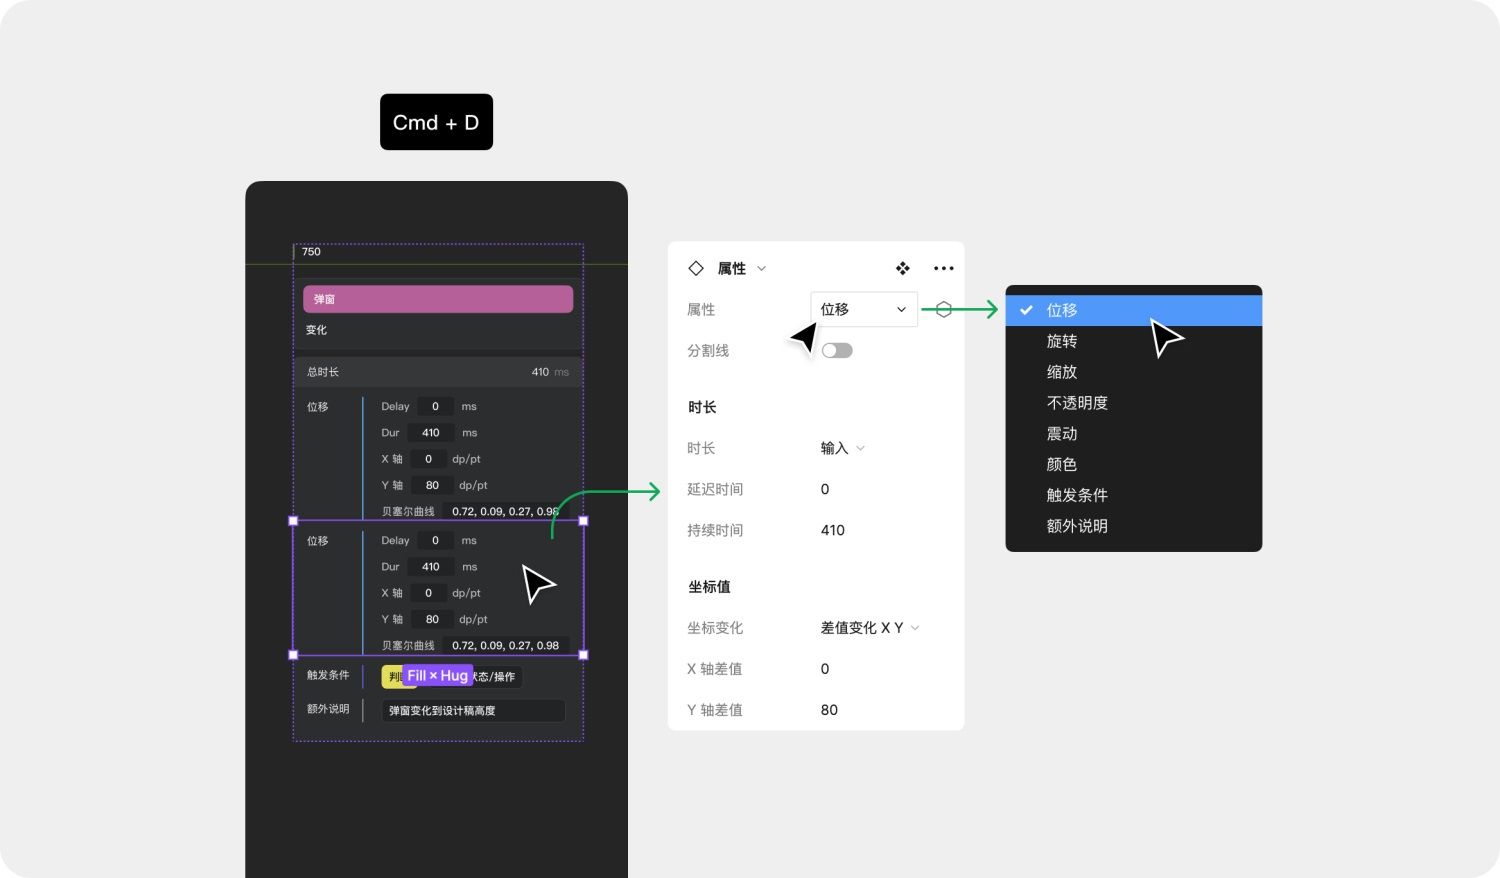The image size is (1500, 878).
Task: Click the 状态/操作 tag beside 触发条件
Action: [x=494, y=677]
